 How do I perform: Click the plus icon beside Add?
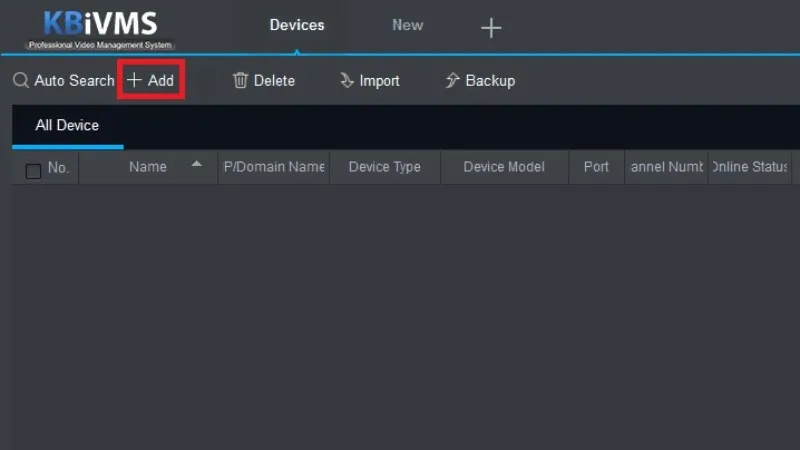point(134,80)
